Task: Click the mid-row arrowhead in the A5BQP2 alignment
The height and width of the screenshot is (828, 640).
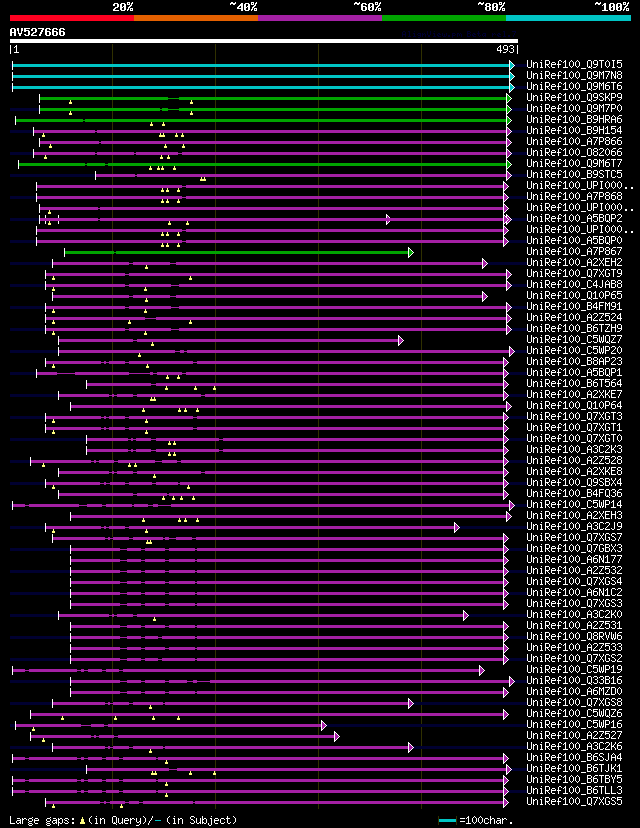Action: 388,219
